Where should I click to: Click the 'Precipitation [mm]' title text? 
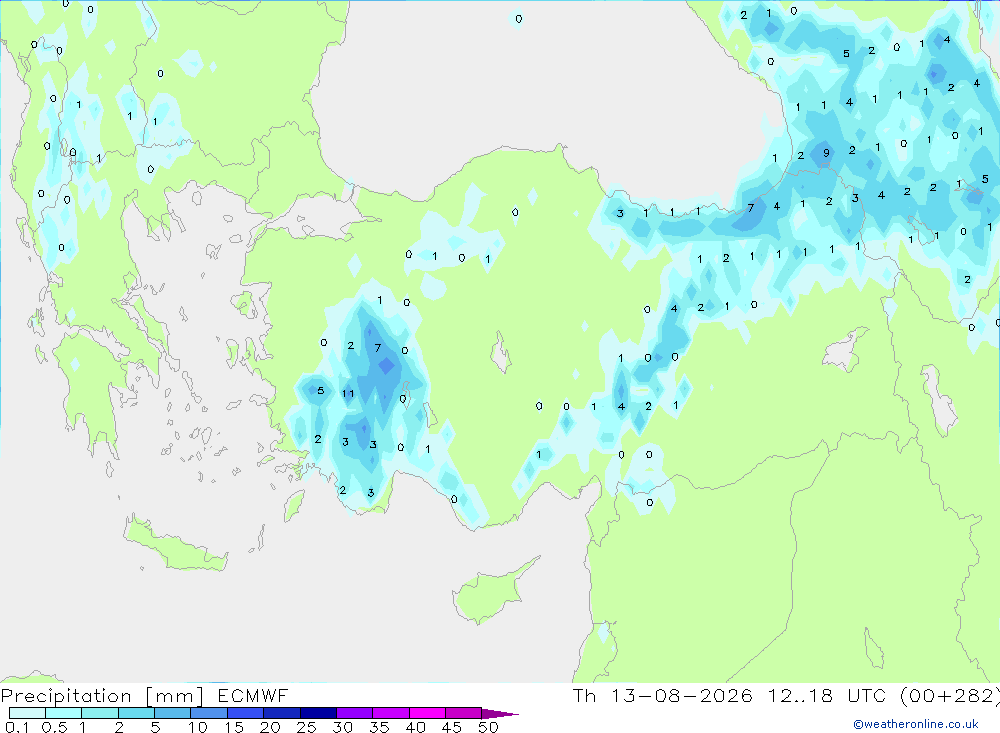(102, 695)
